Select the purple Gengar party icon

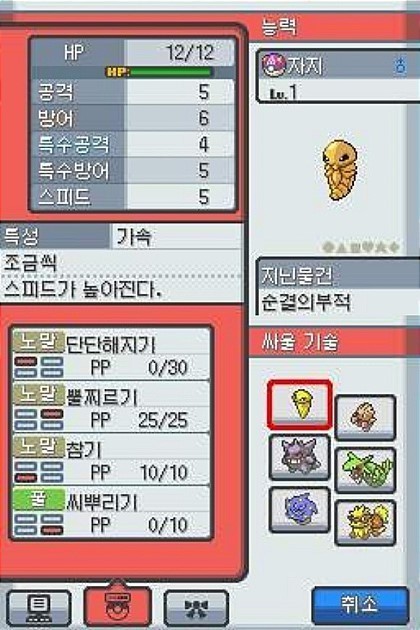click(300, 457)
